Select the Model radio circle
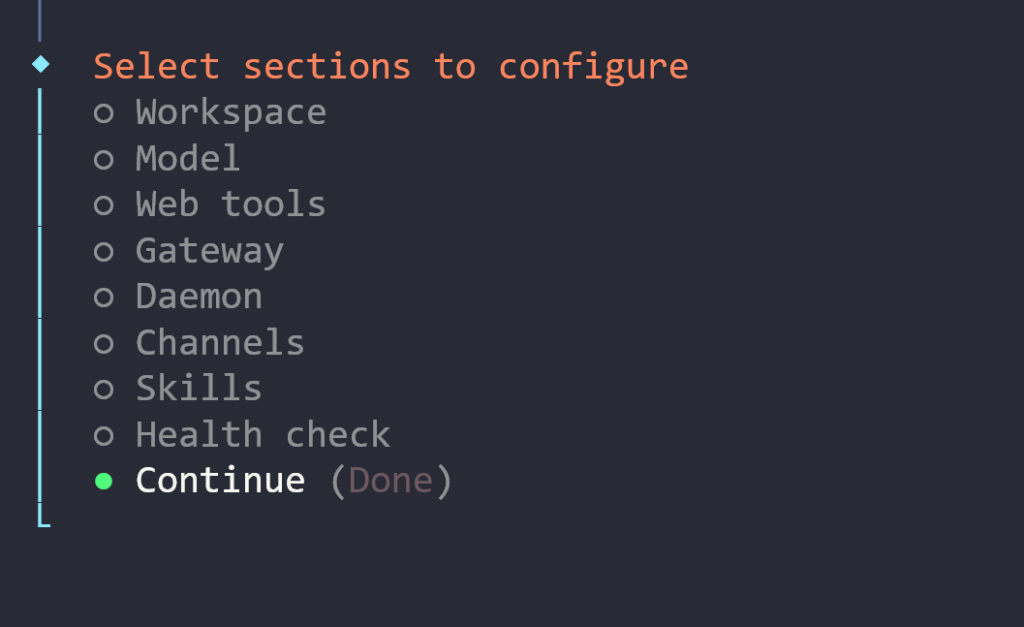The height and width of the screenshot is (627, 1024). (x=104, y=159)
